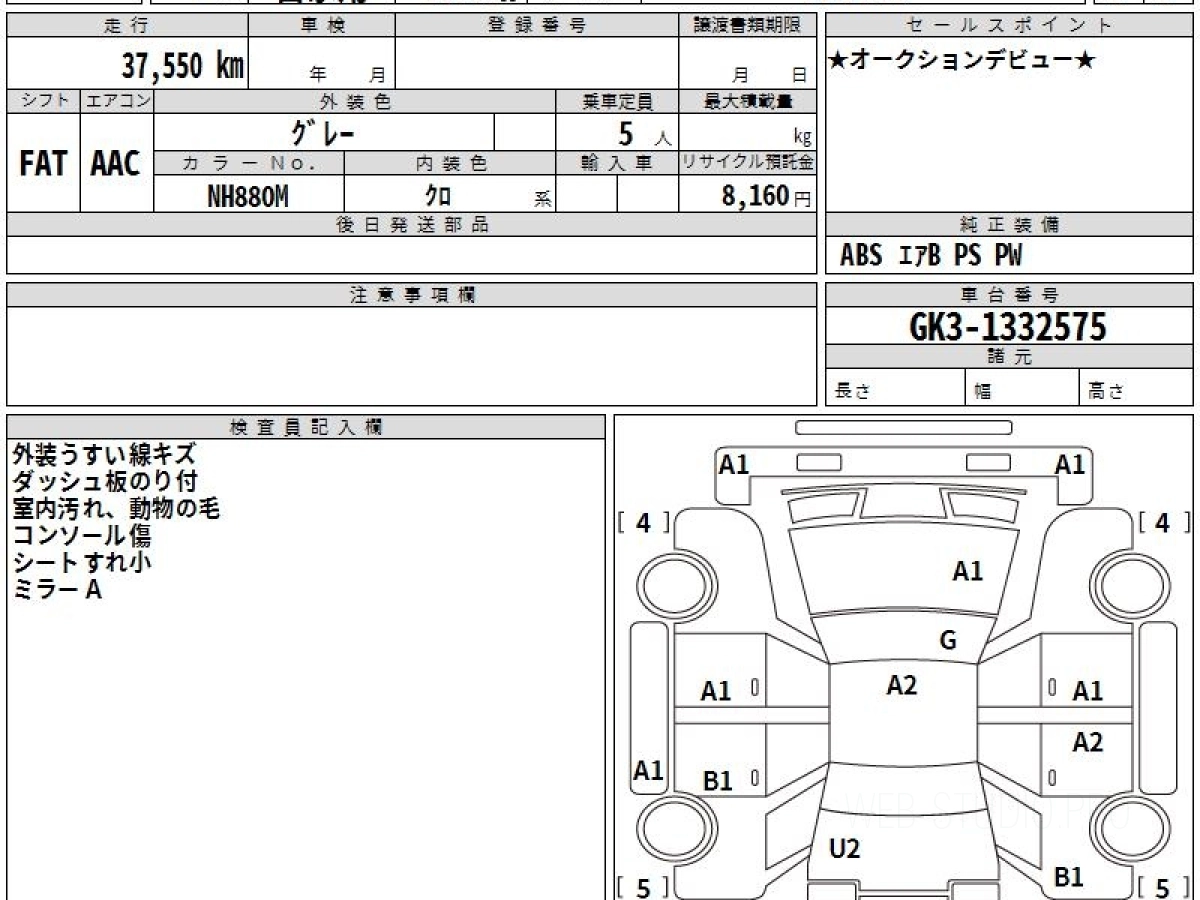Select the 走行 header cell

tap(127, 26)
